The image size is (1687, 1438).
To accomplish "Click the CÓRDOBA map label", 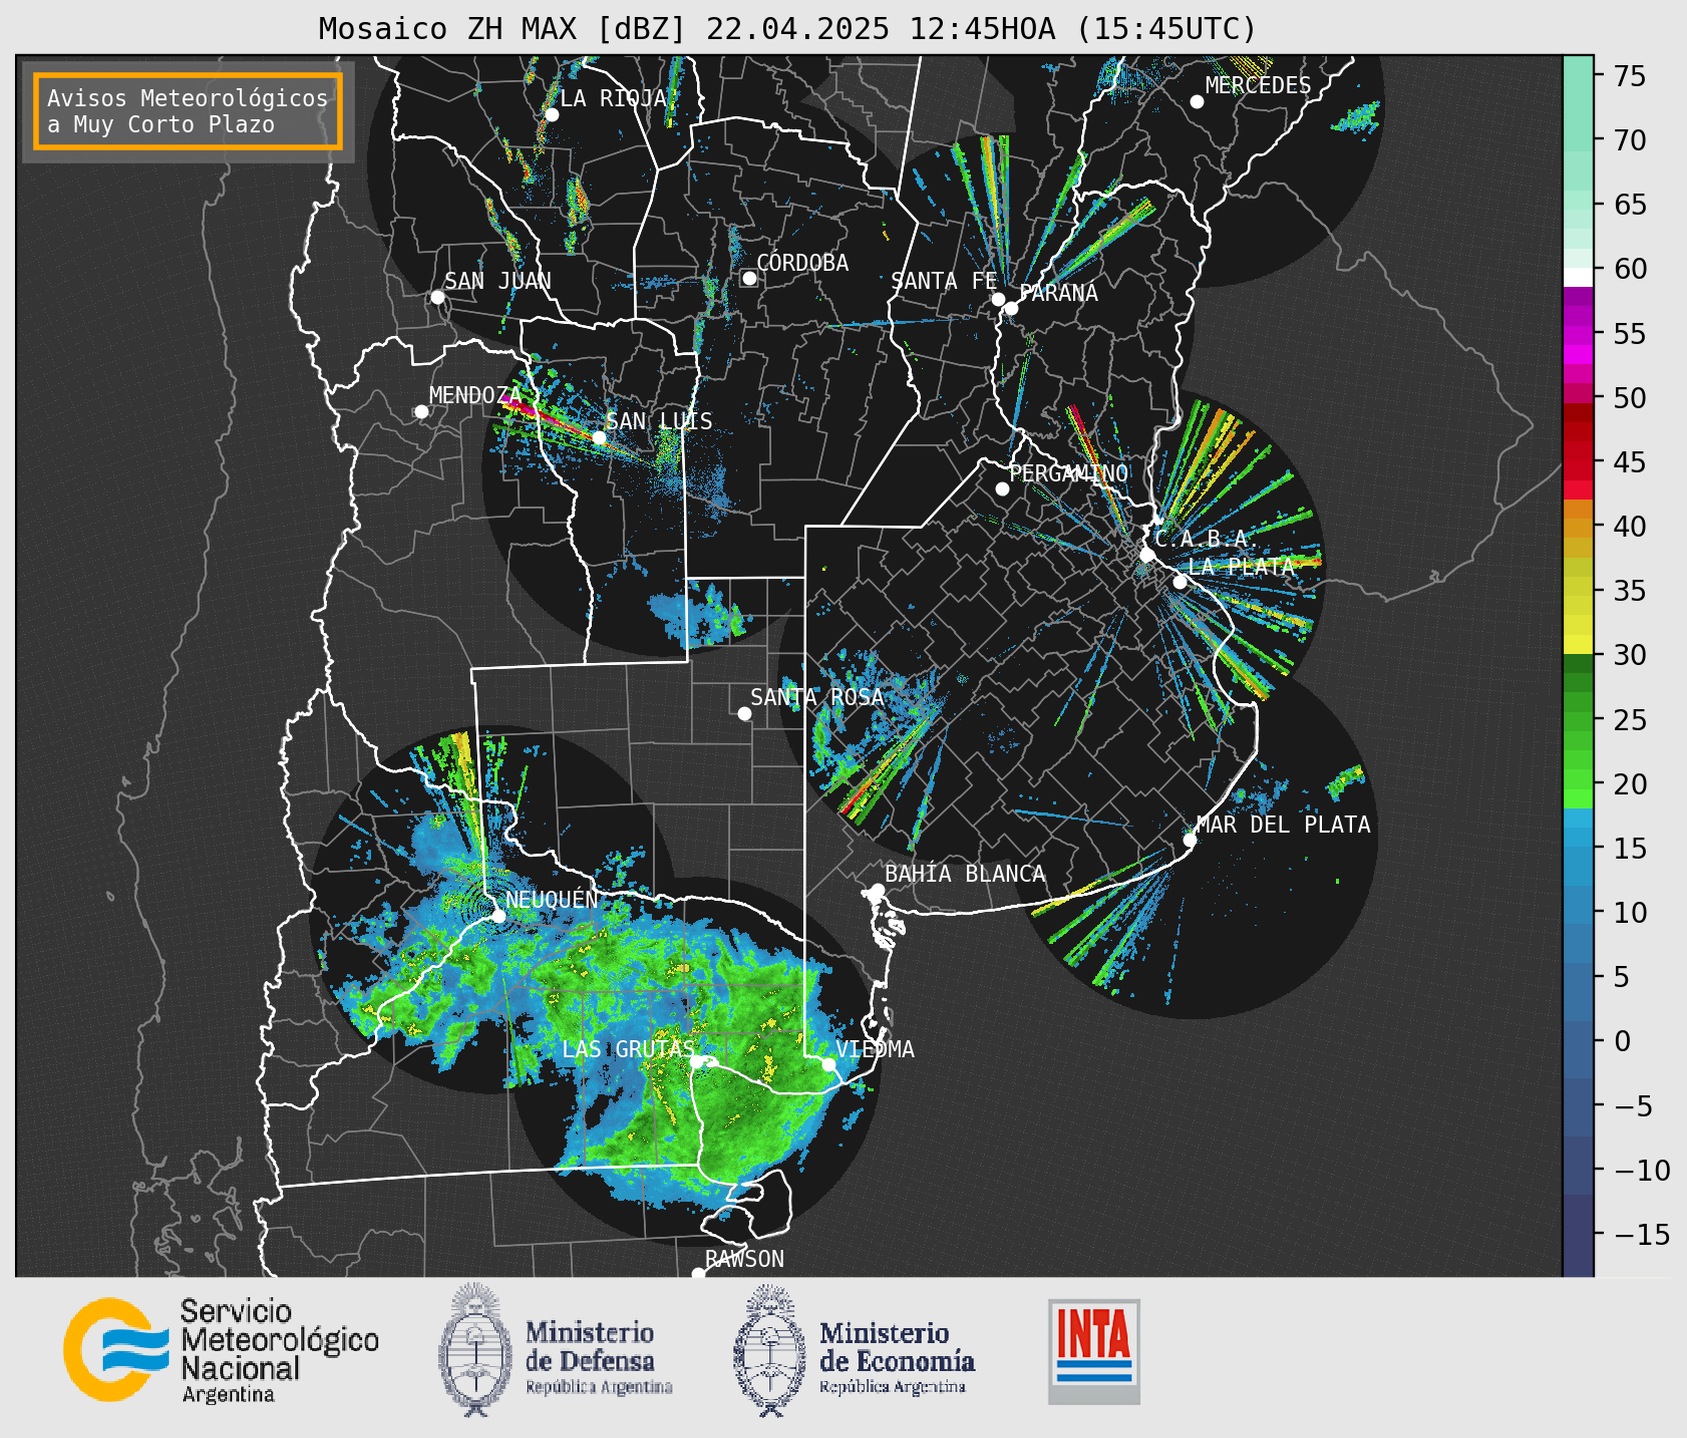I will 802,263.
